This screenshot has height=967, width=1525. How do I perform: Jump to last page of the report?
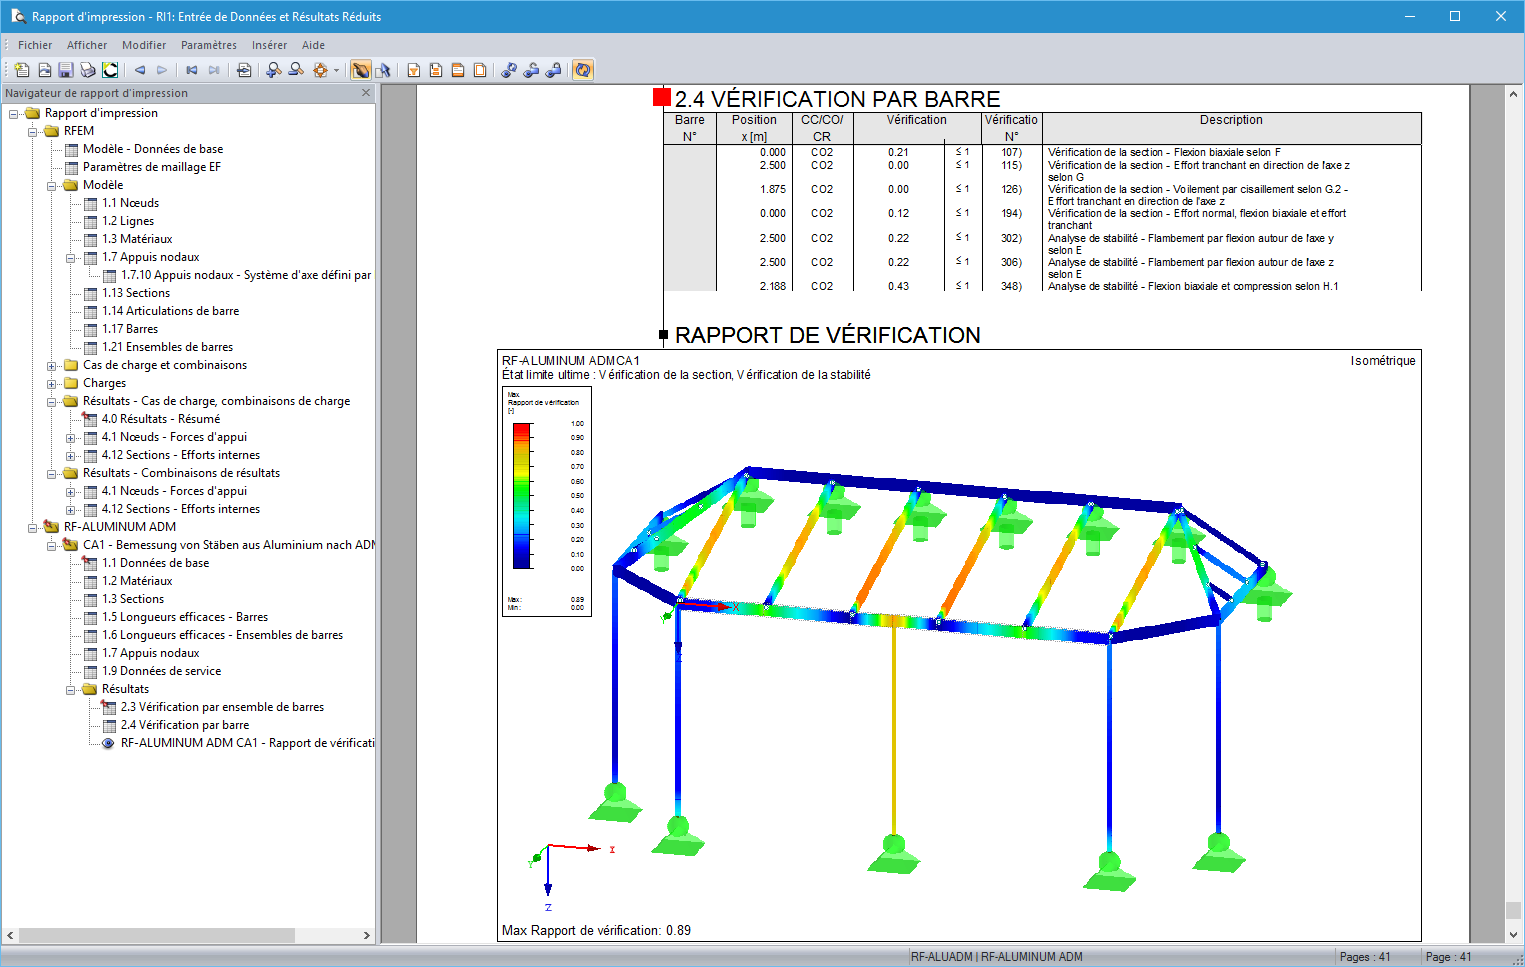pos(214,70)
